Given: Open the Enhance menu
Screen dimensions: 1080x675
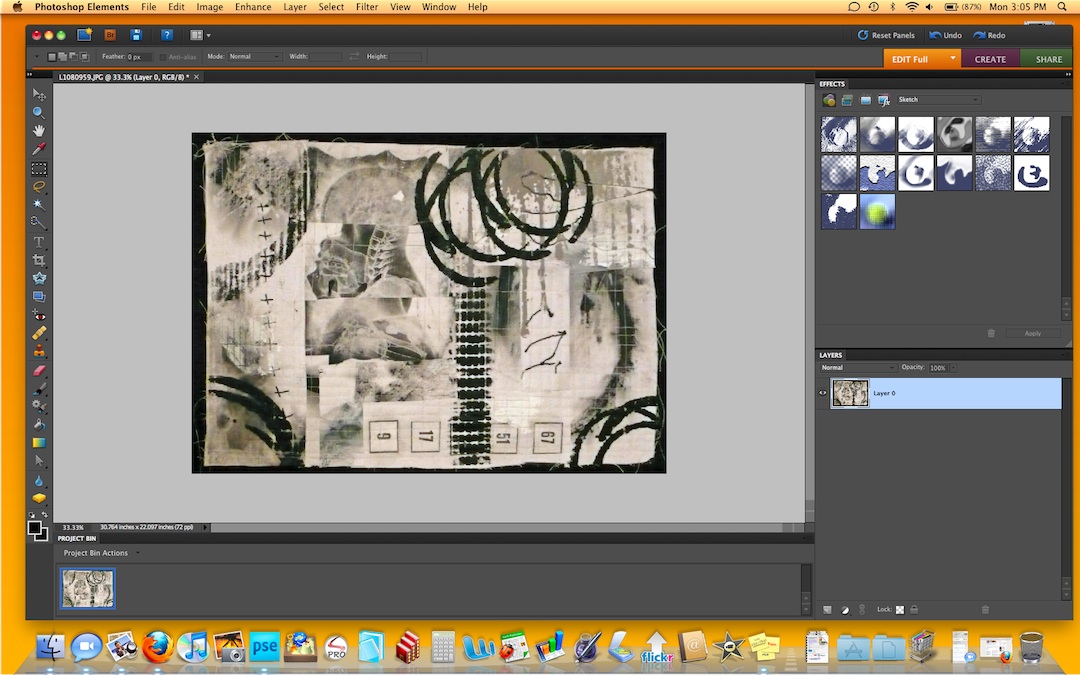Looking at the screenshot, I should pyautogui.click(x=252, y=7).
